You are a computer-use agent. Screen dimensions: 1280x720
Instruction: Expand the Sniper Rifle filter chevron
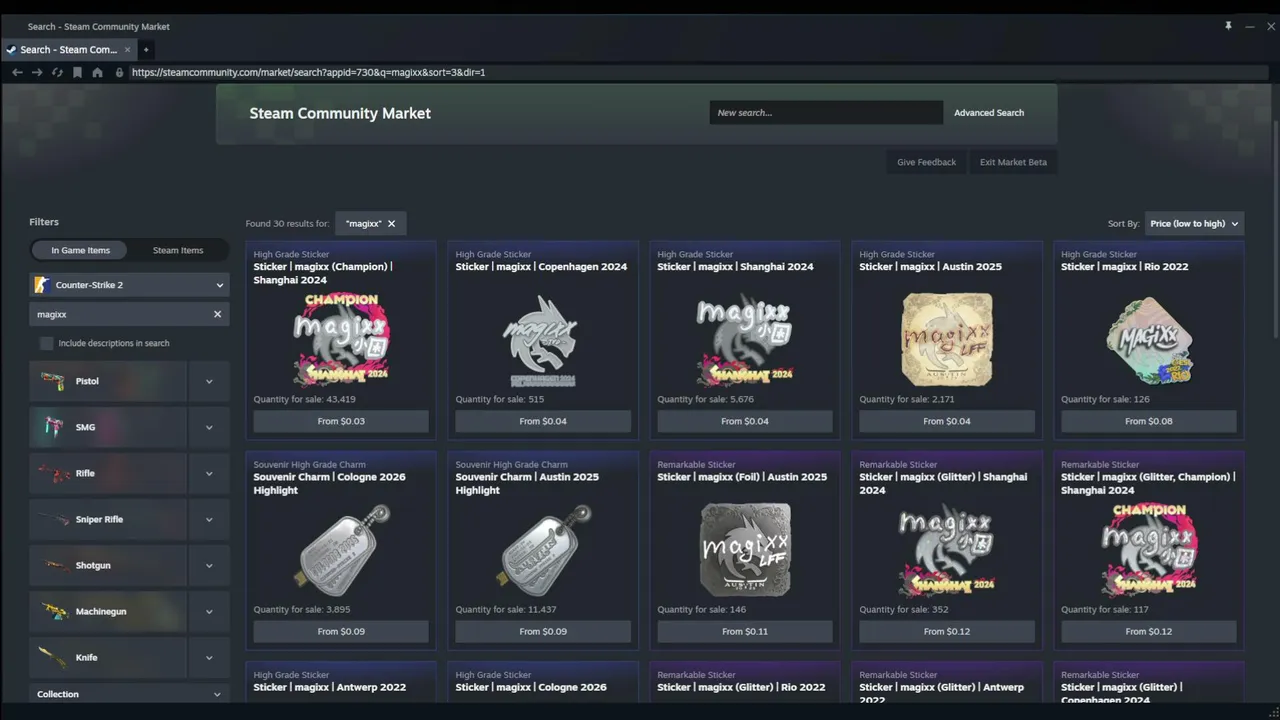(x=209, y=519)
